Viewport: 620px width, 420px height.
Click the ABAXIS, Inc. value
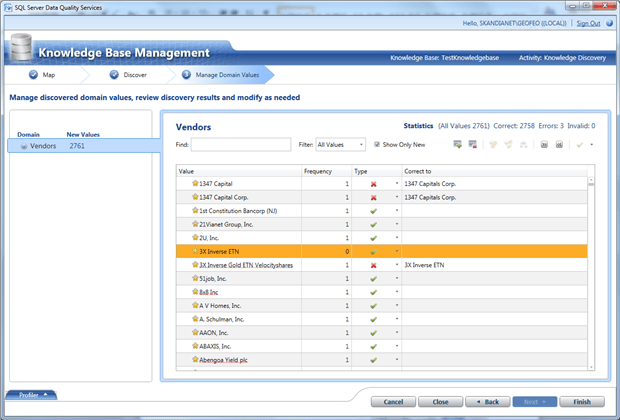coord(215,346)
